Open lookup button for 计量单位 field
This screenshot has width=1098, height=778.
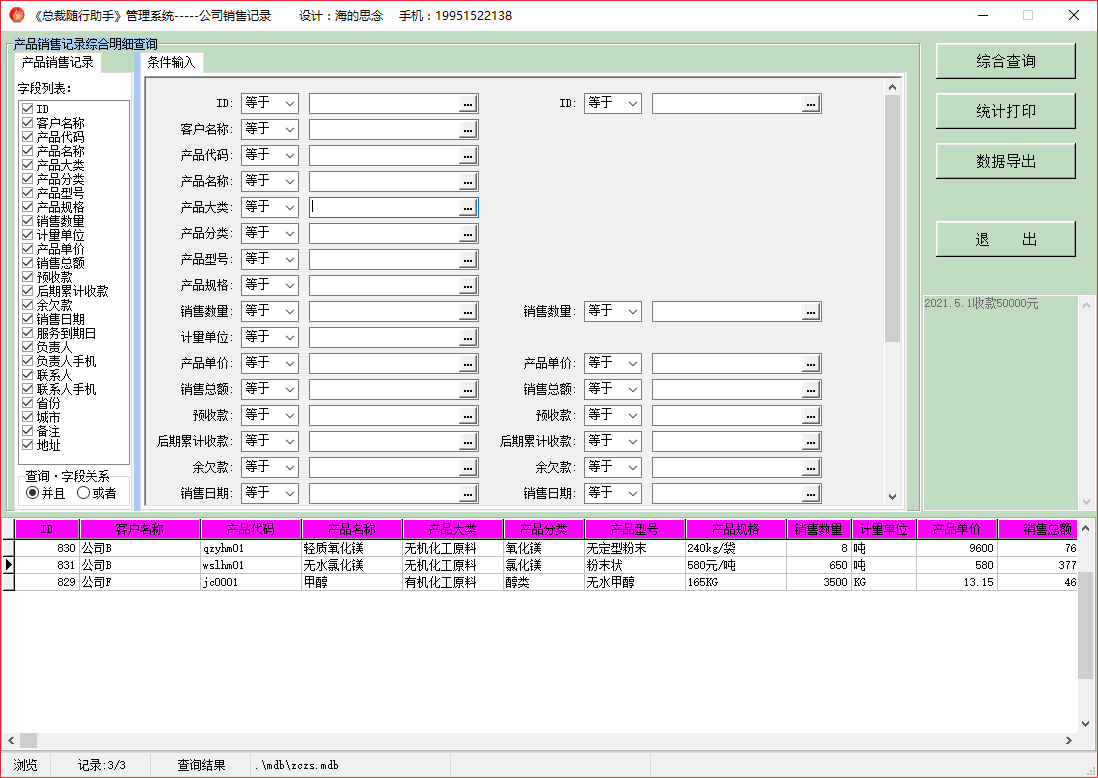[468, 338]
